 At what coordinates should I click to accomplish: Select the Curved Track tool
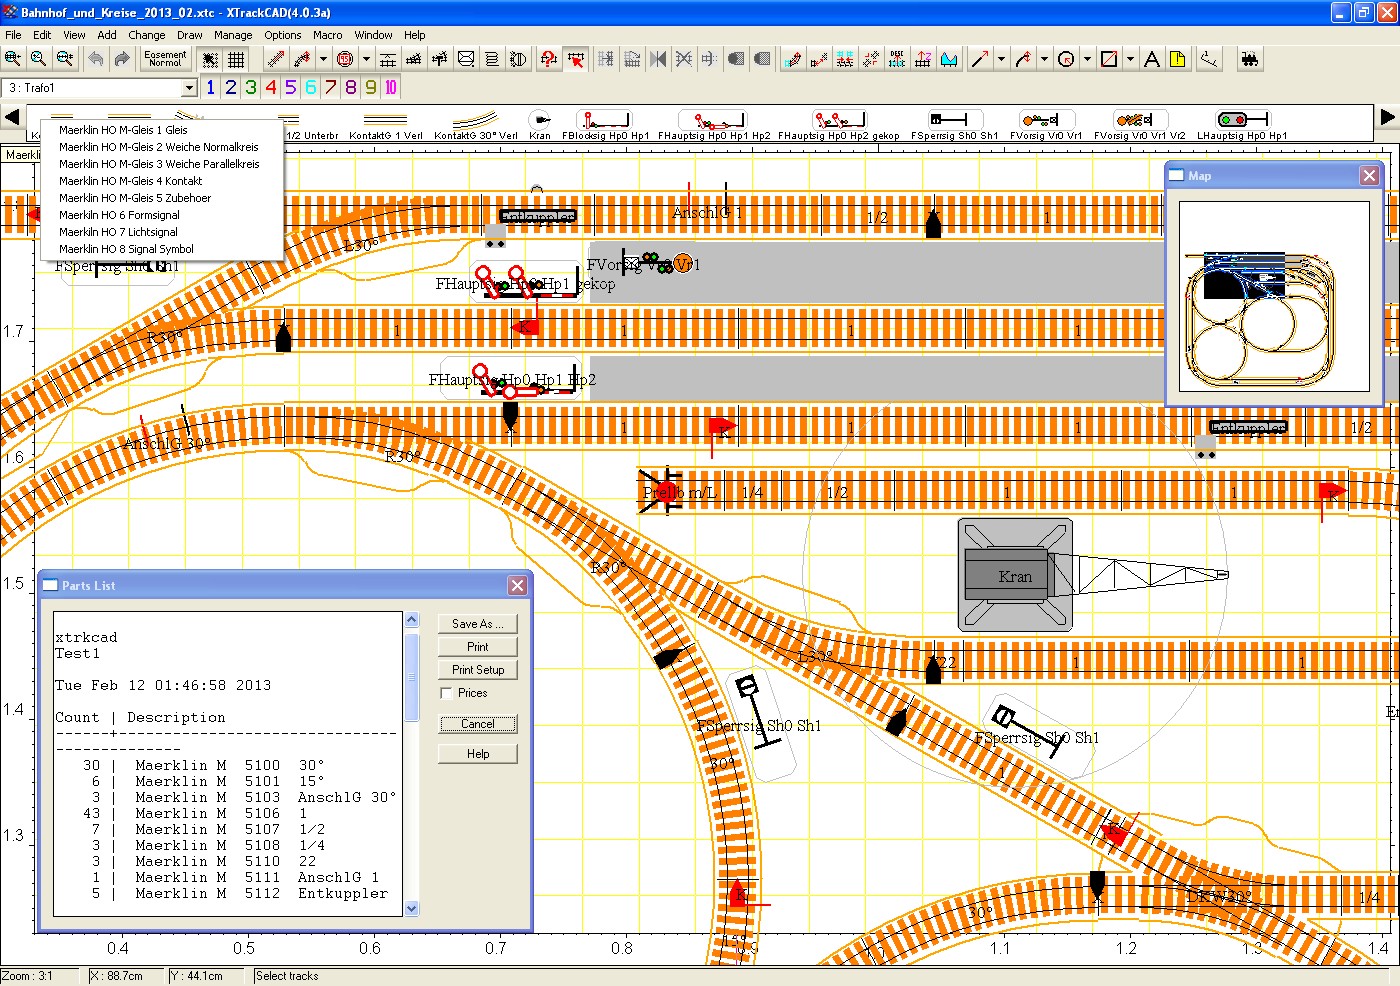coord(302,59)
